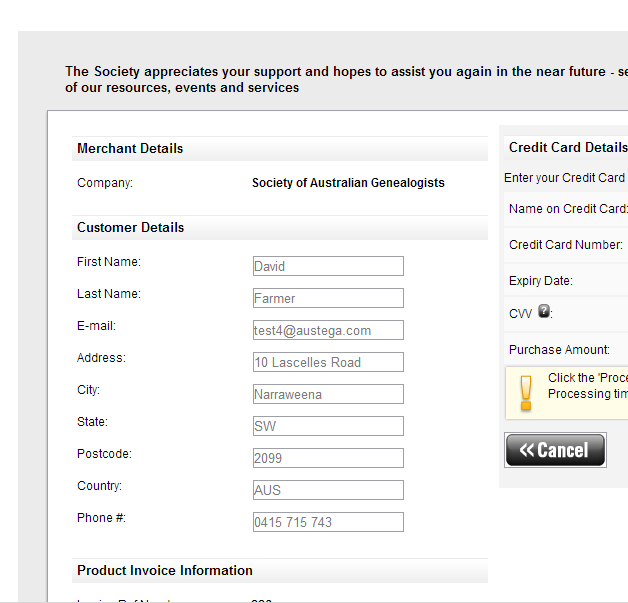628x603 pixels.
Task: Select the Address field with 10 Lascelles Road
Action: [328, 362]
